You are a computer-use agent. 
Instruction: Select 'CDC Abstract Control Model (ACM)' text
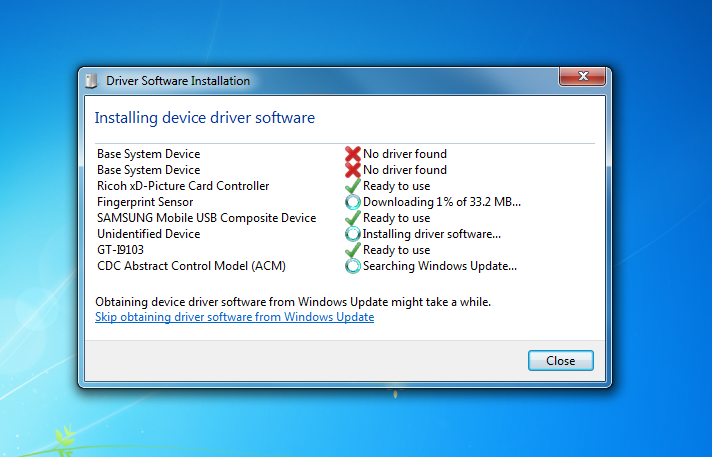coord(191,266)
